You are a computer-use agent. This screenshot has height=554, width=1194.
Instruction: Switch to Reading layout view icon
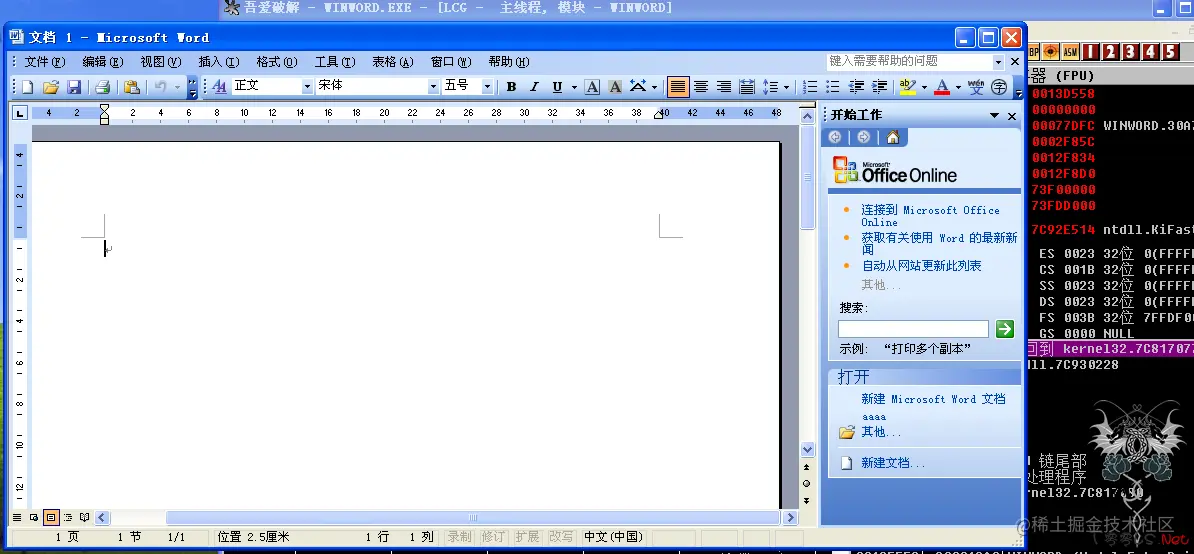tap(85, 517)
